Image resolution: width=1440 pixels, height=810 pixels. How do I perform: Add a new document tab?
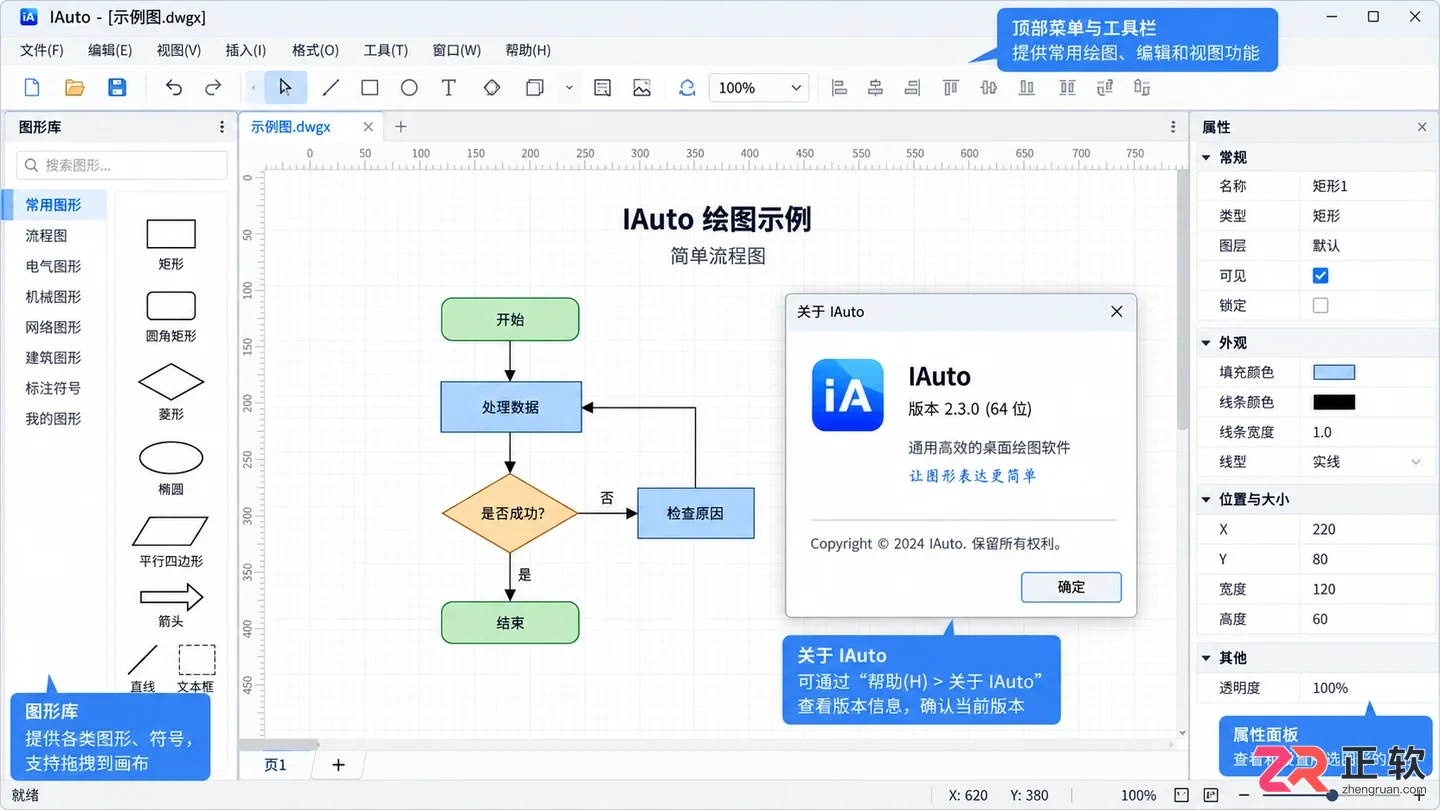(401, 127)
